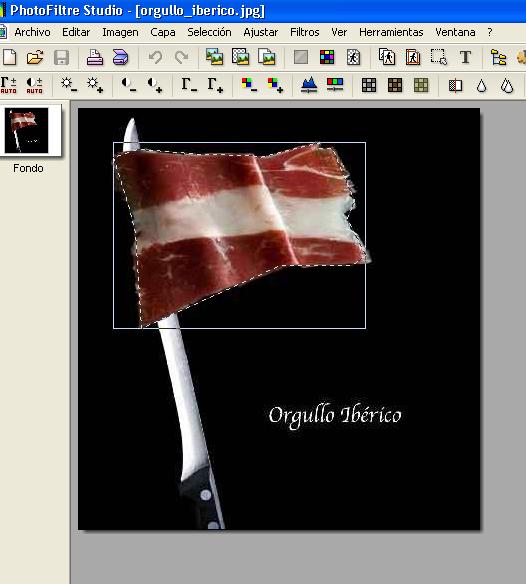Click the Undo arrow icon

(x=155, y=57)
